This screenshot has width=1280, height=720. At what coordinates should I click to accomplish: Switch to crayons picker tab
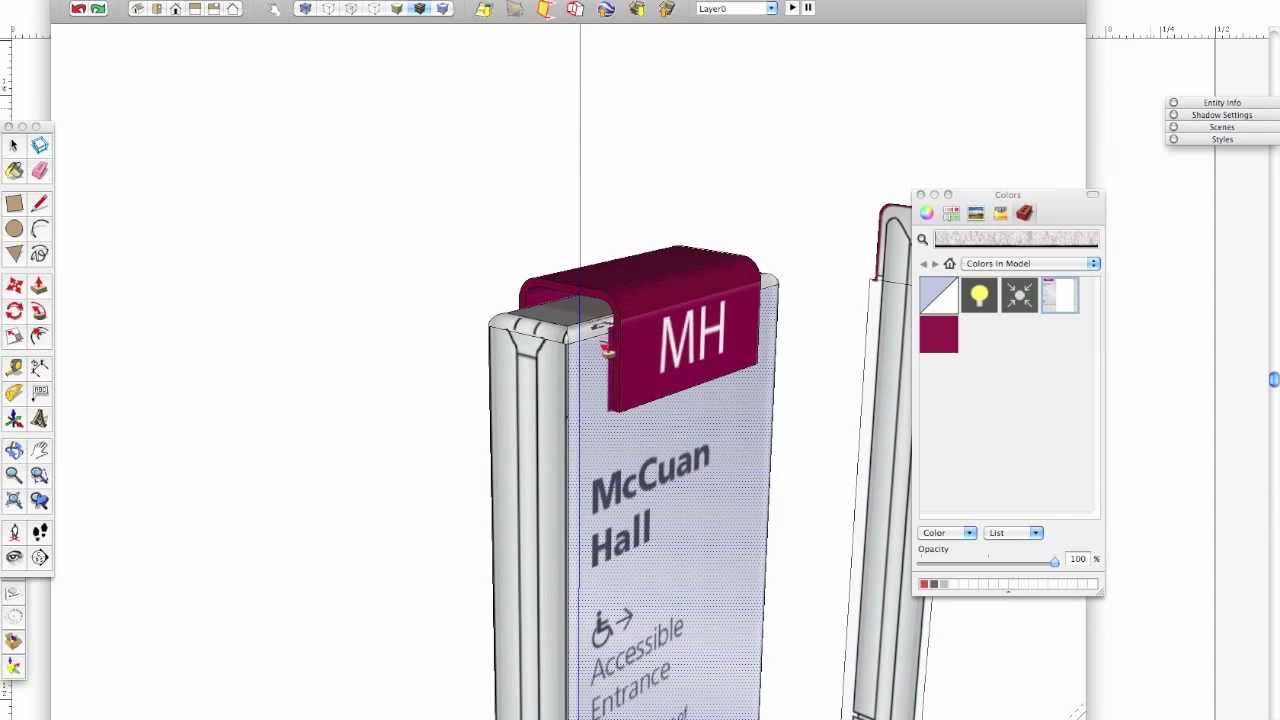pos(1000,214)
